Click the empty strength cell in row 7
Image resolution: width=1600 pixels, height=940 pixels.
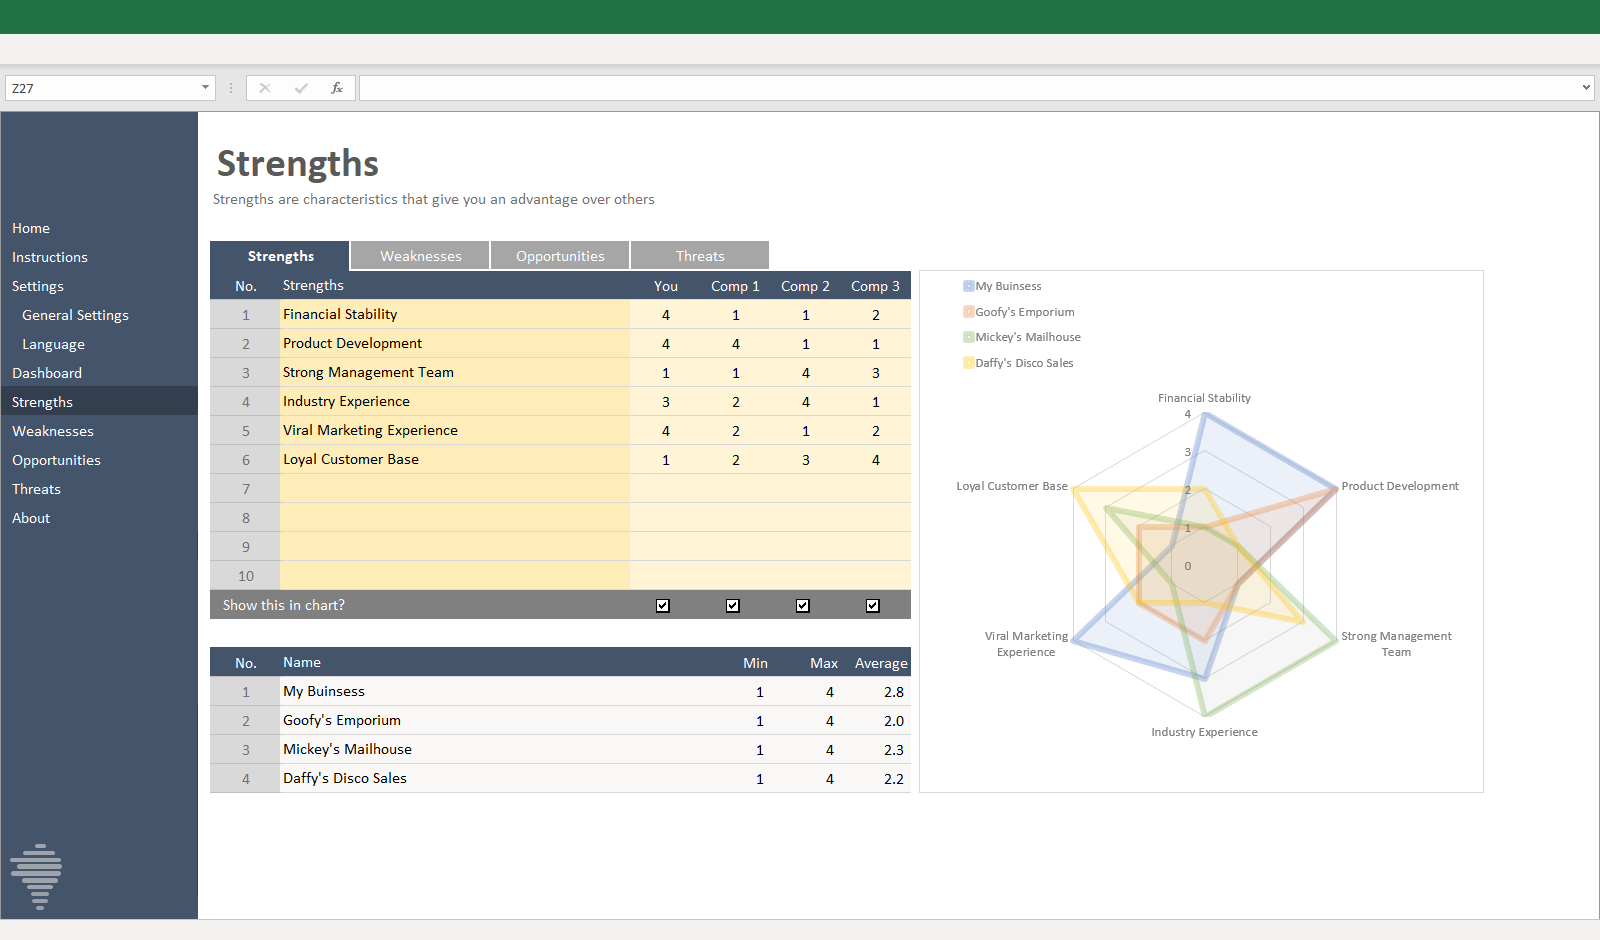(455, 488)
